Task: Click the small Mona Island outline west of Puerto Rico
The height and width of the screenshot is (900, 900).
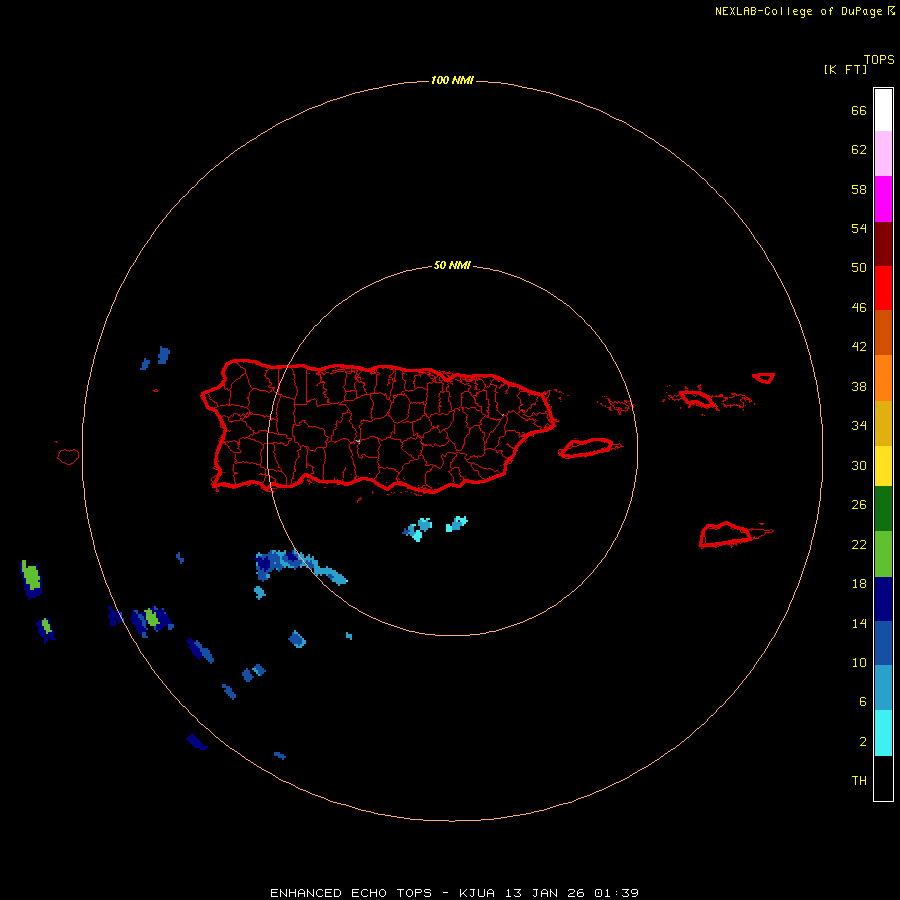Action: coord(68,456)
